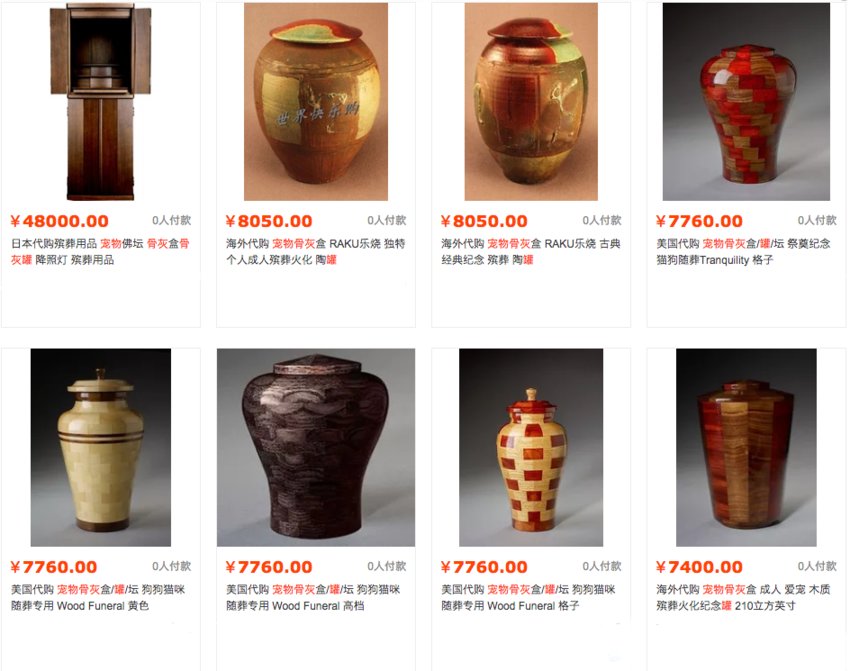Select the RAKU classic ceramic urn image

tap(531, 101)
